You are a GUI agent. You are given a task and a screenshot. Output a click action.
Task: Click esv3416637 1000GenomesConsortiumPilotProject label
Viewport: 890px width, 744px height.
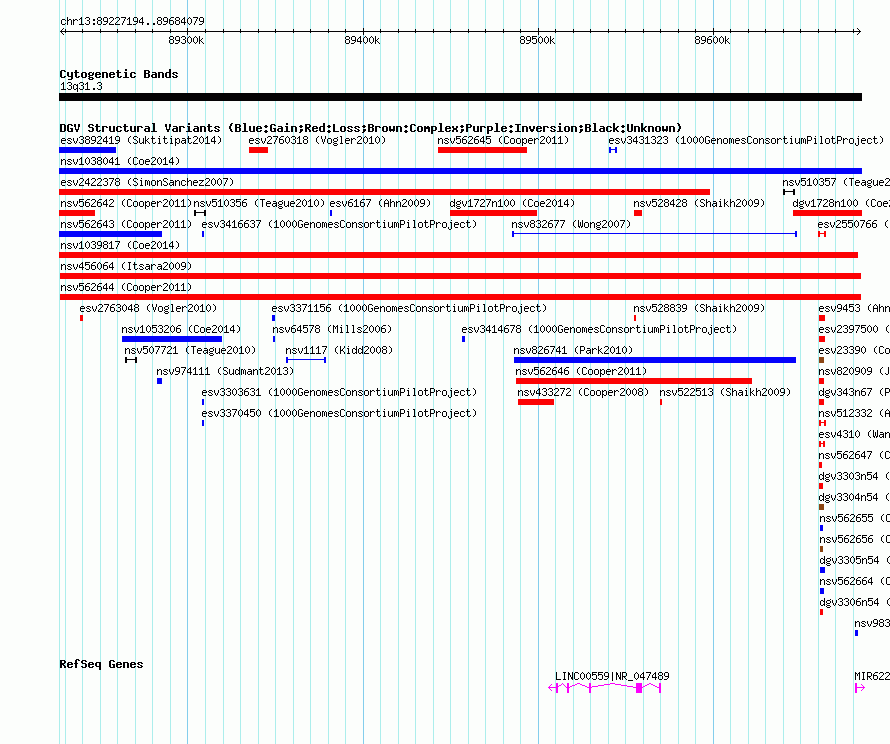tap(339, 224)
